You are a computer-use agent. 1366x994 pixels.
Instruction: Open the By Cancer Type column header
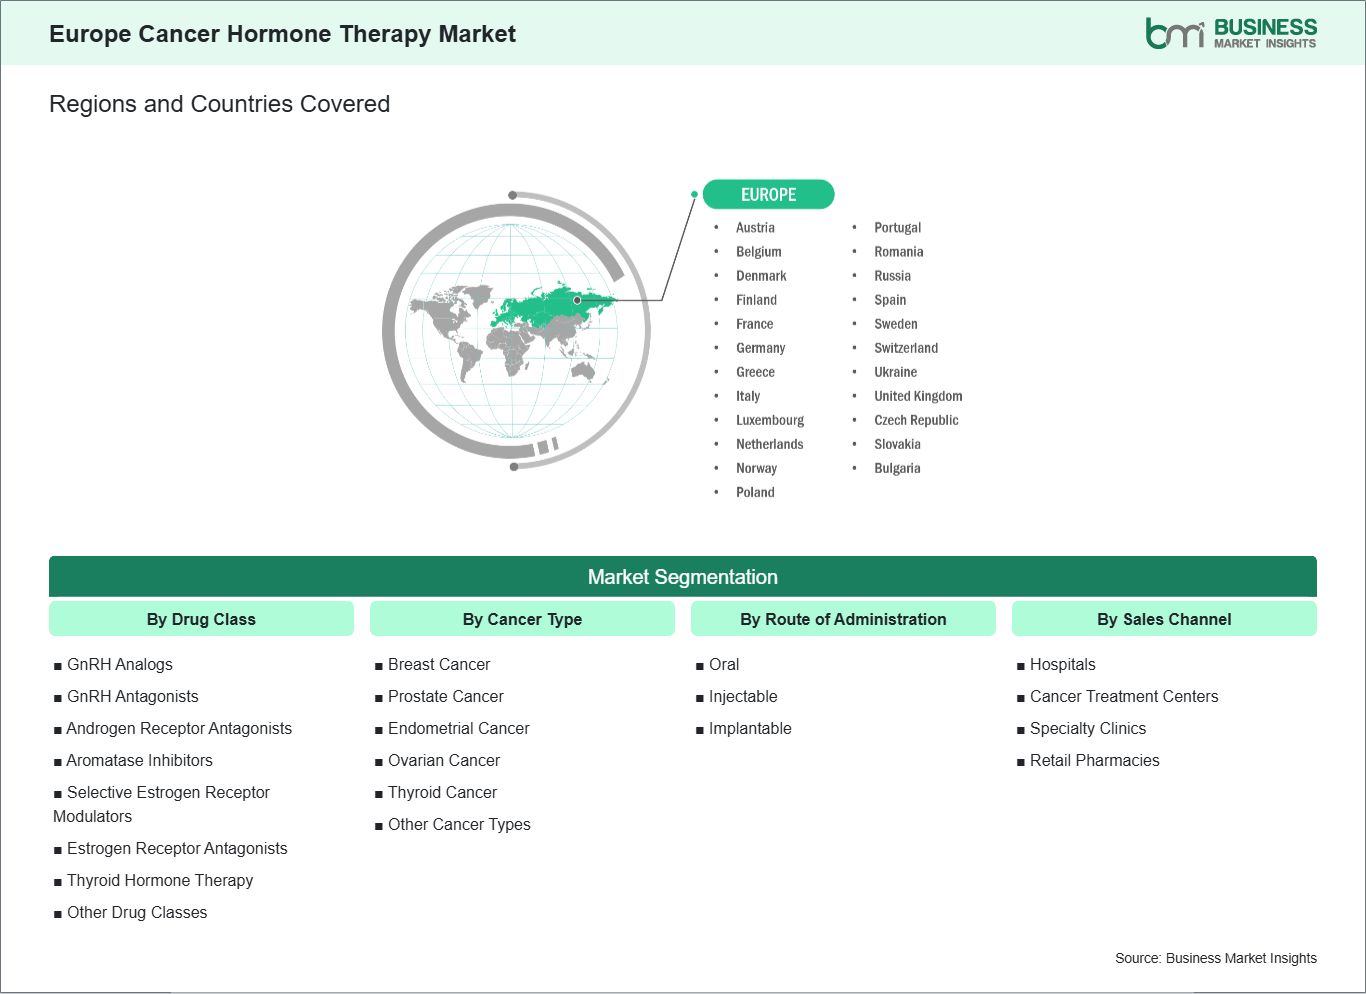(x=522, y=619)
